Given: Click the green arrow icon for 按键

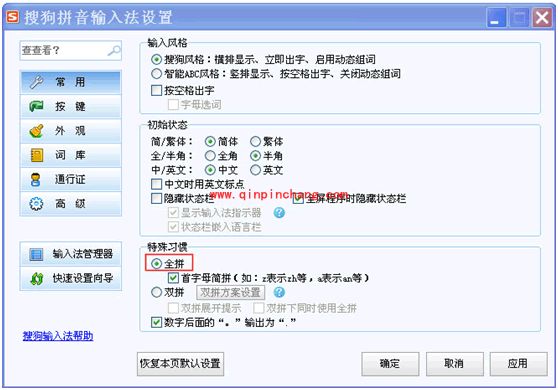Looking at the screenshot, I should [36, 106].
